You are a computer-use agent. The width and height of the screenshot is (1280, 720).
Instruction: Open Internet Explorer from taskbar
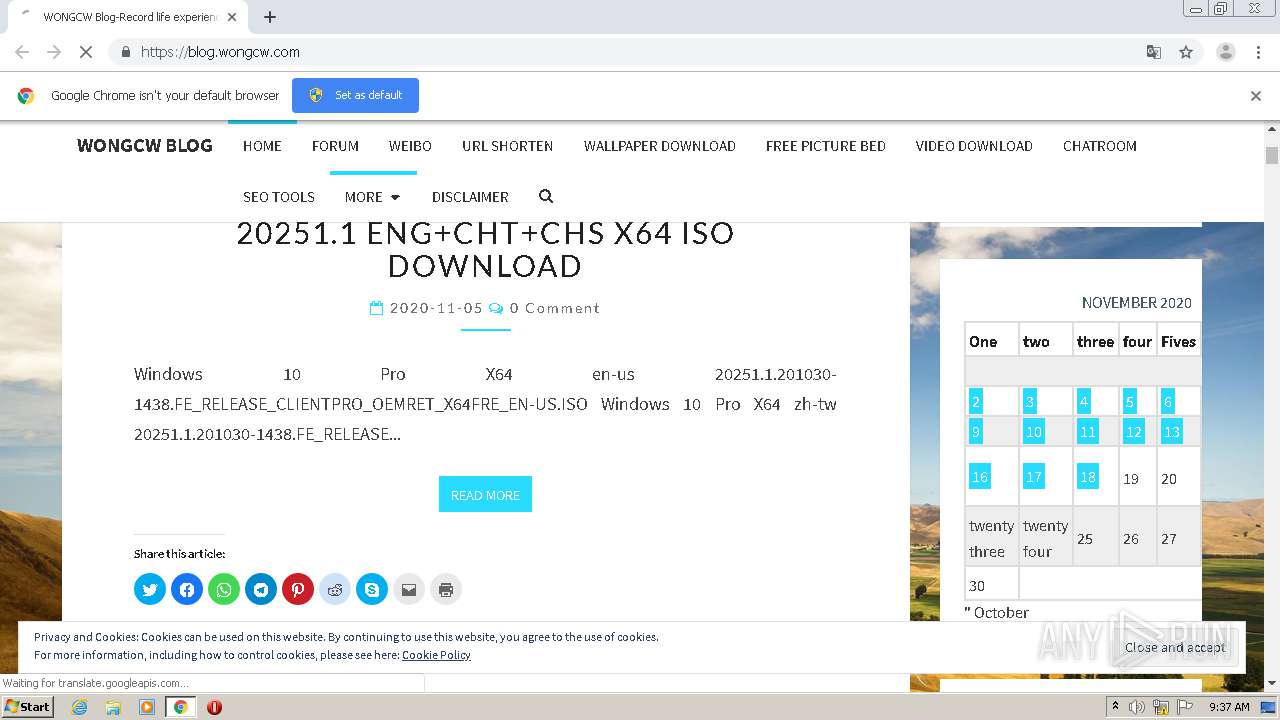80,707
